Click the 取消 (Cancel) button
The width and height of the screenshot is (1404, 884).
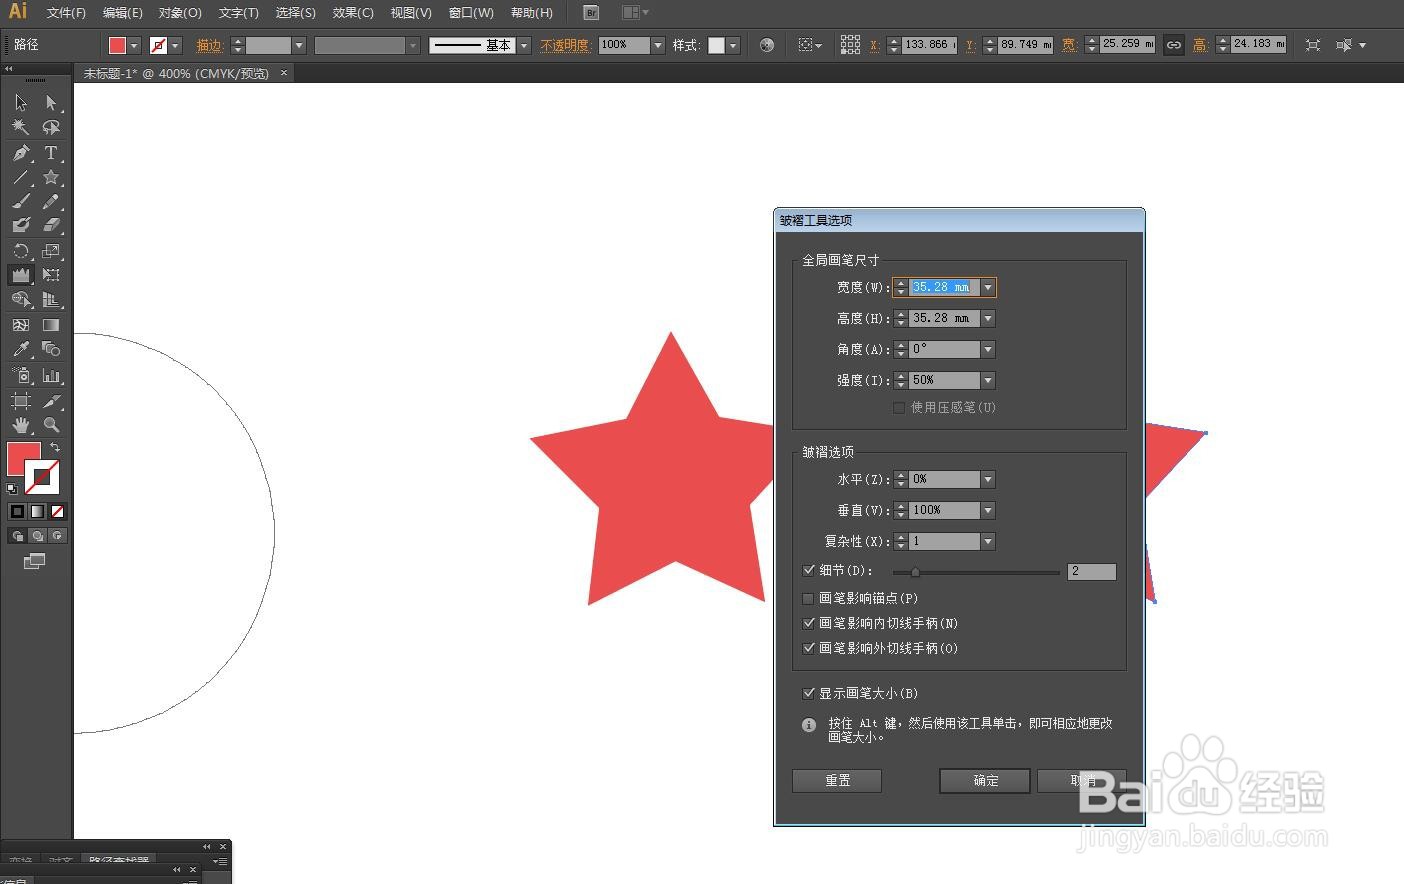[1083, 780]
